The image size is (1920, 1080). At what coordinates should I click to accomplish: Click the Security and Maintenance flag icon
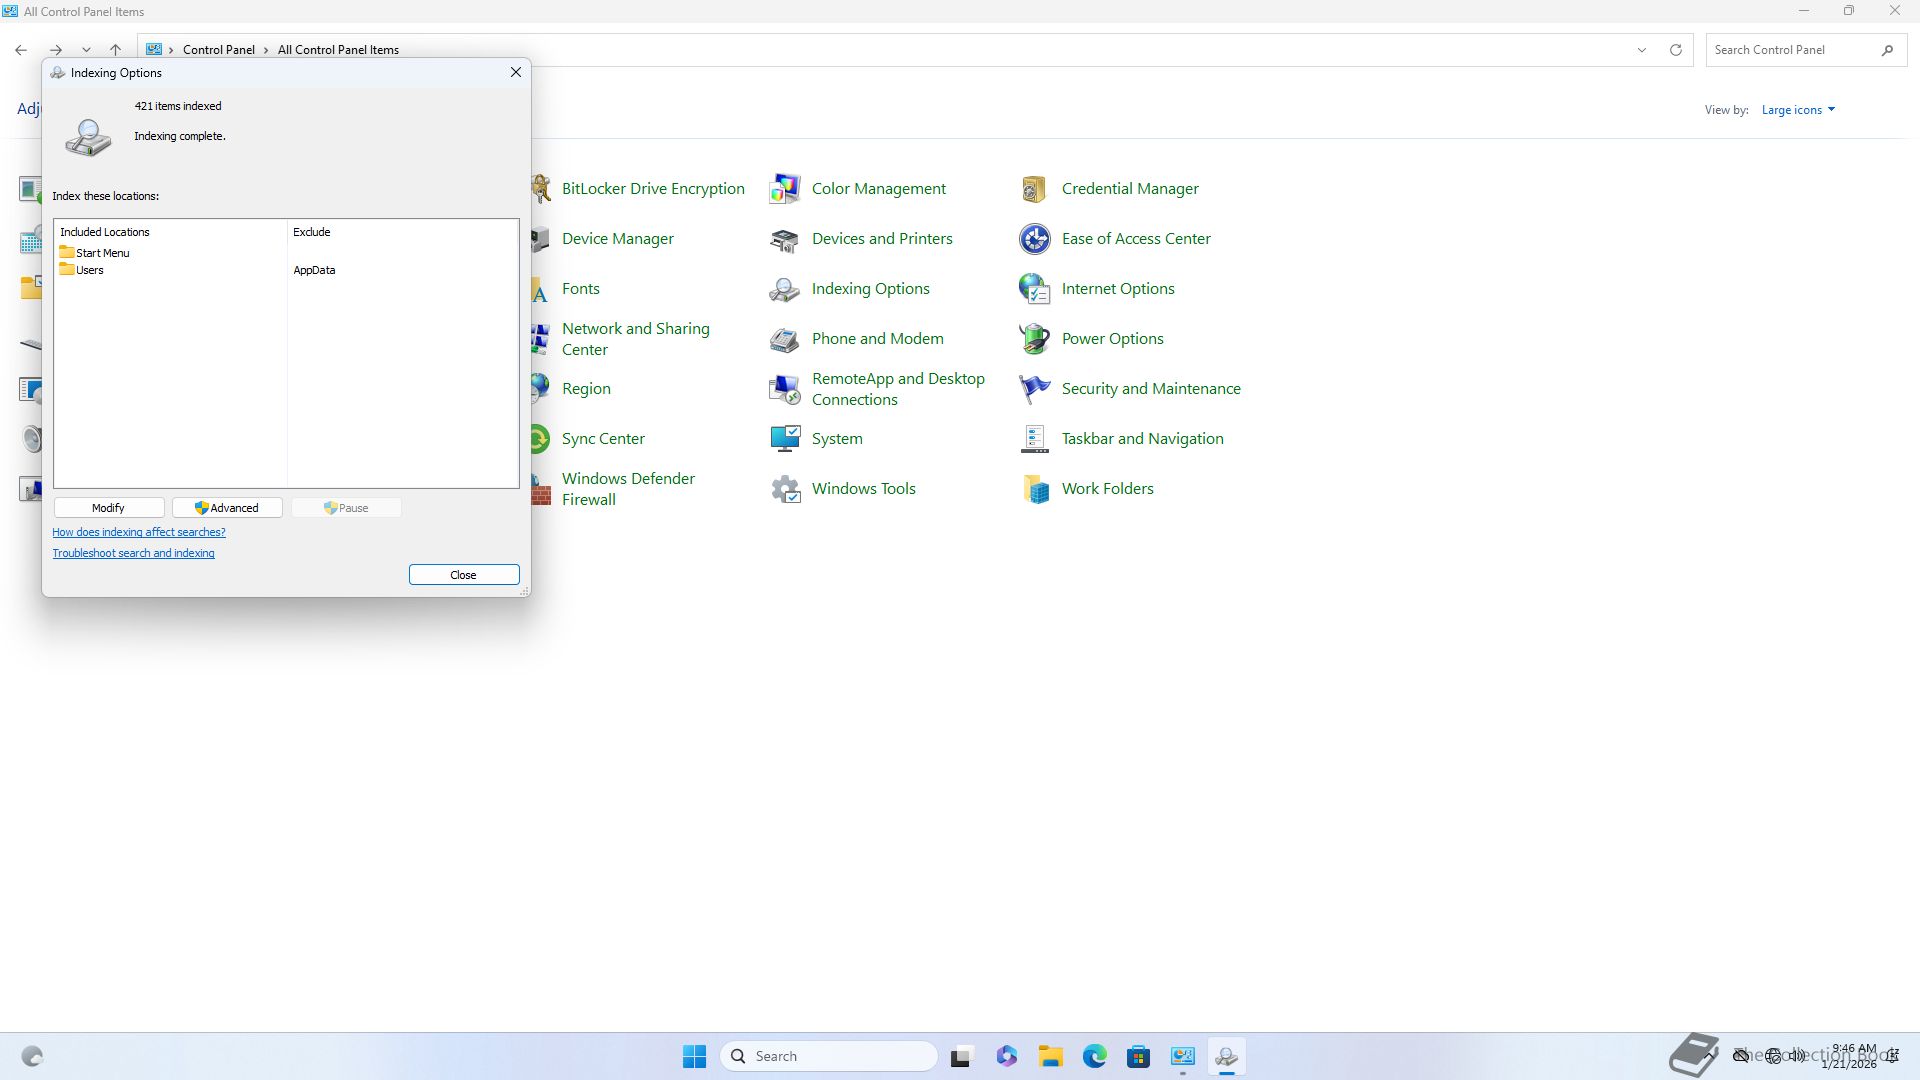[x=1034, y=389]
